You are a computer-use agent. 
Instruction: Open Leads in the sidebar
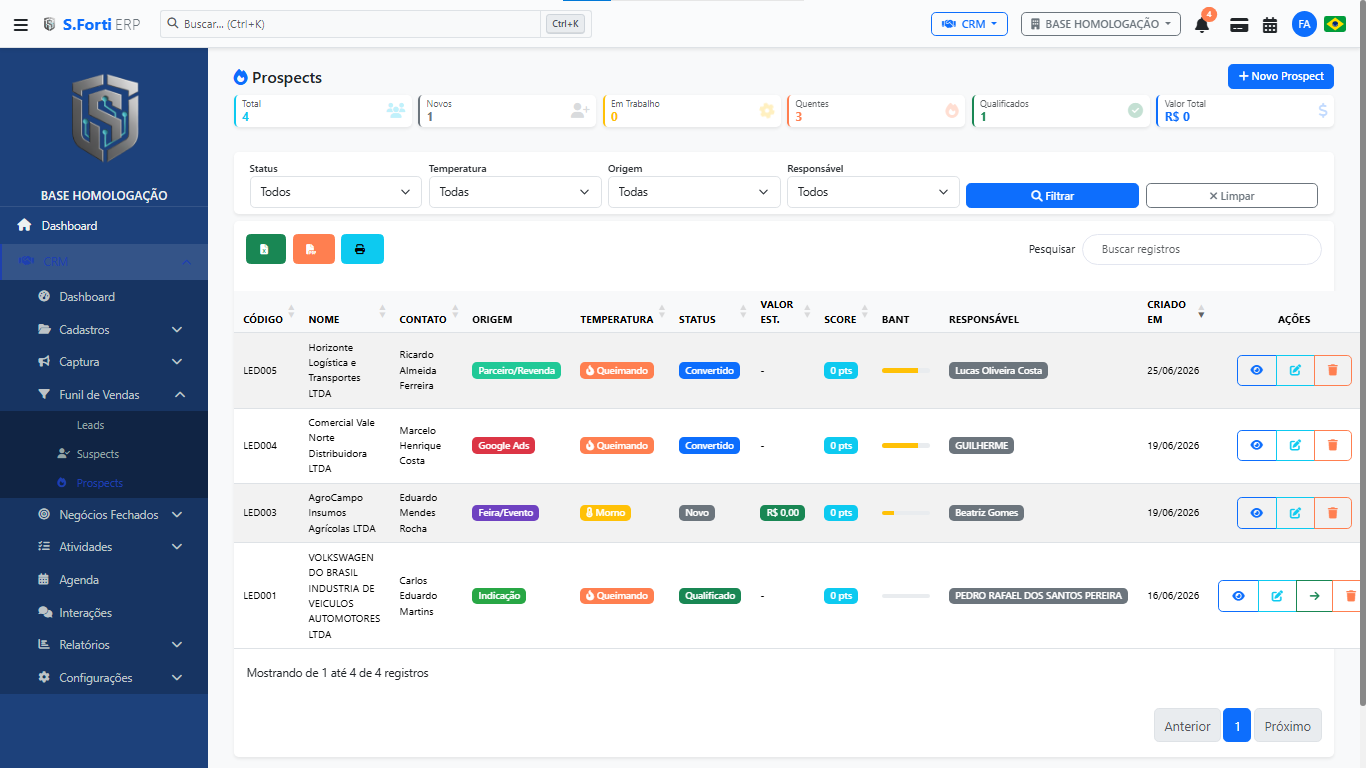pos(91,425)
